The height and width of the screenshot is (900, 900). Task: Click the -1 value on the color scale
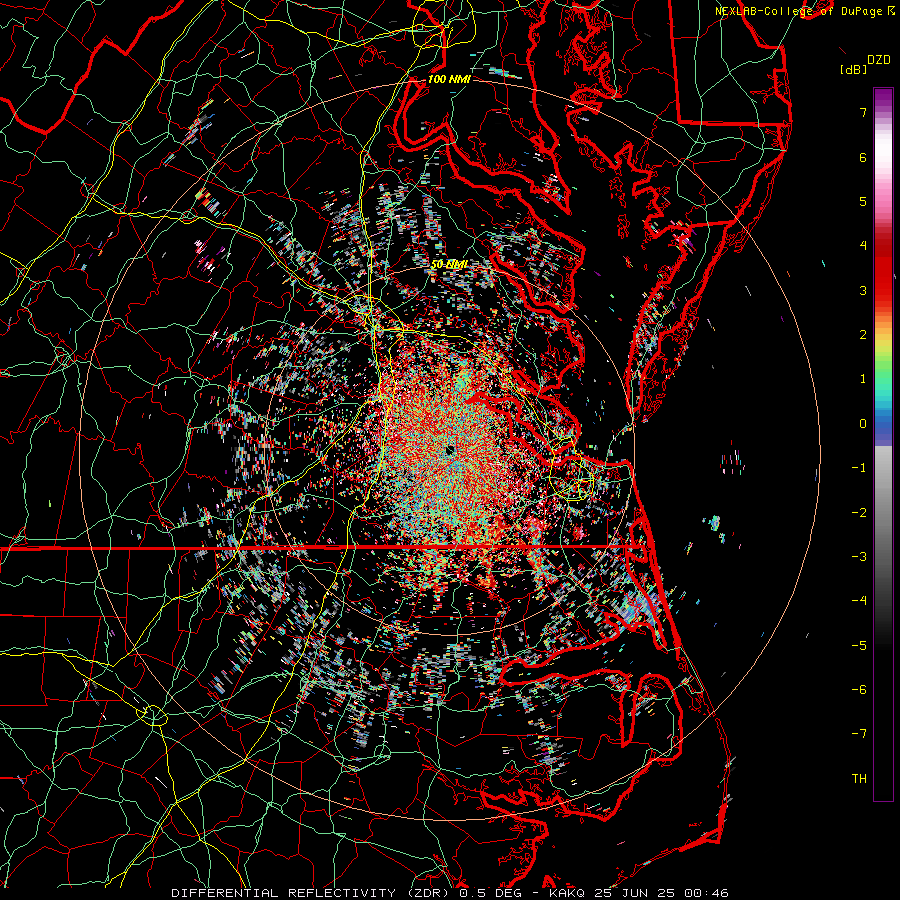tap(859, 468)
